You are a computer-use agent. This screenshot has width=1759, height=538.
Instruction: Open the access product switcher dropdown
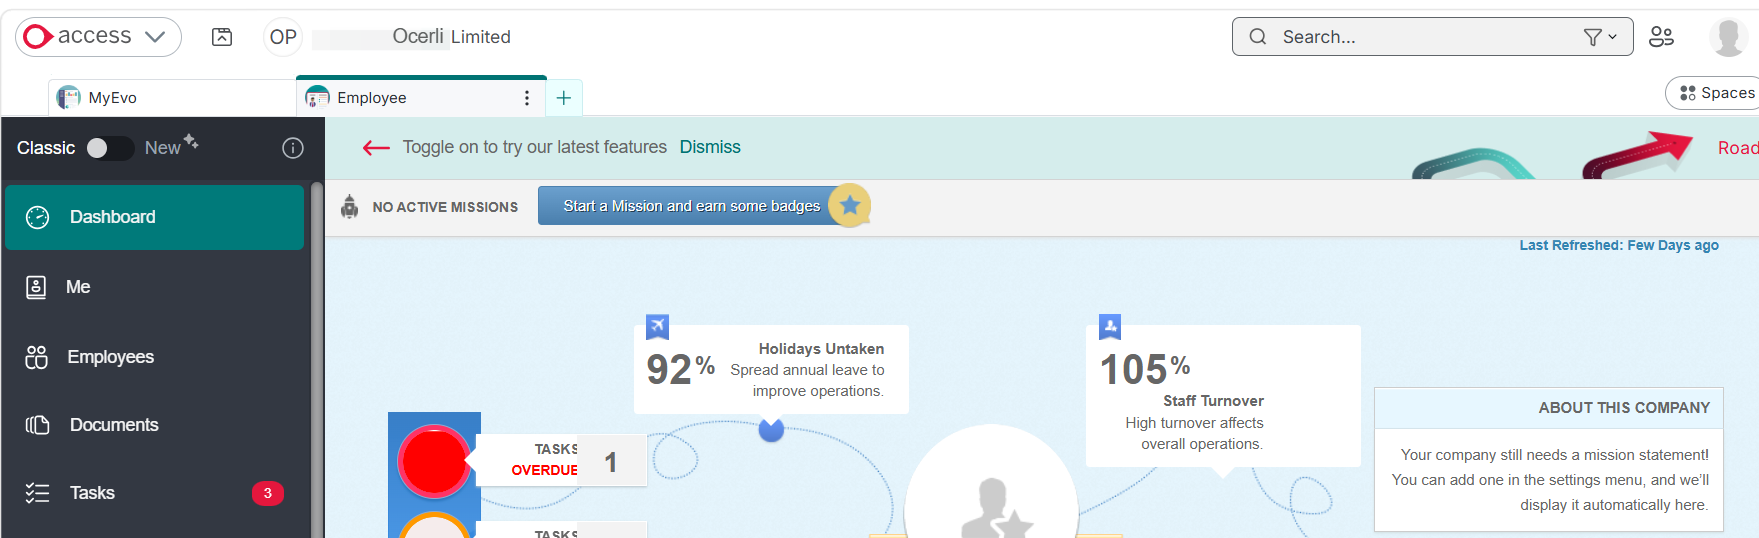click(x=98, y=37)
